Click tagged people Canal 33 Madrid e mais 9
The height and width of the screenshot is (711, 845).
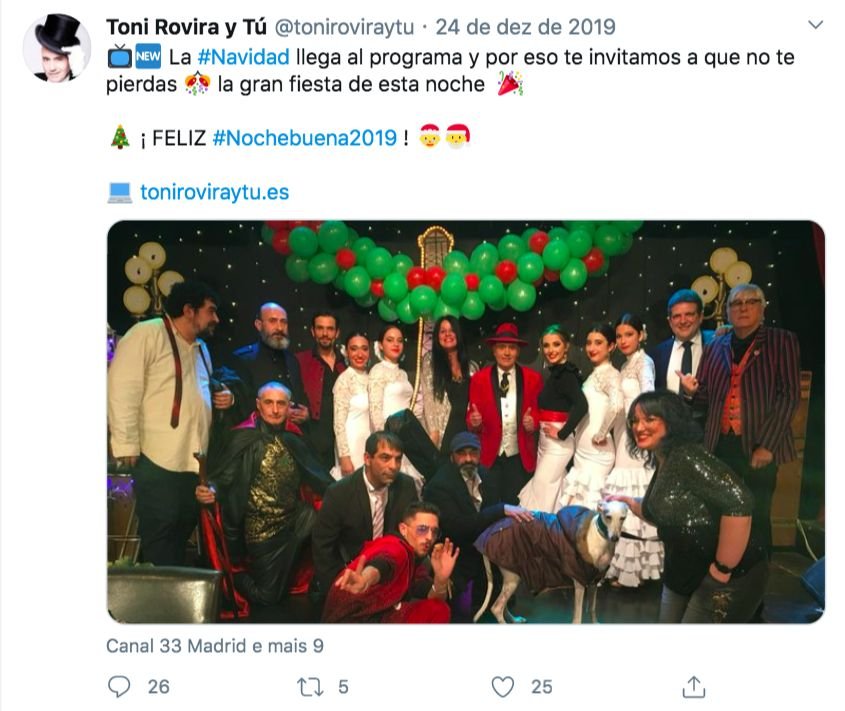pos(214,646)
